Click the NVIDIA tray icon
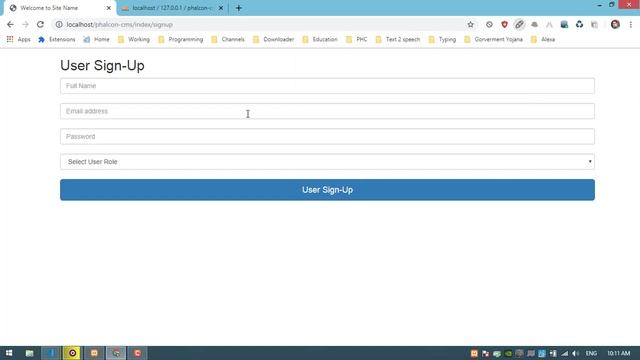Viewport: 640px width, 360px height. 508,353
